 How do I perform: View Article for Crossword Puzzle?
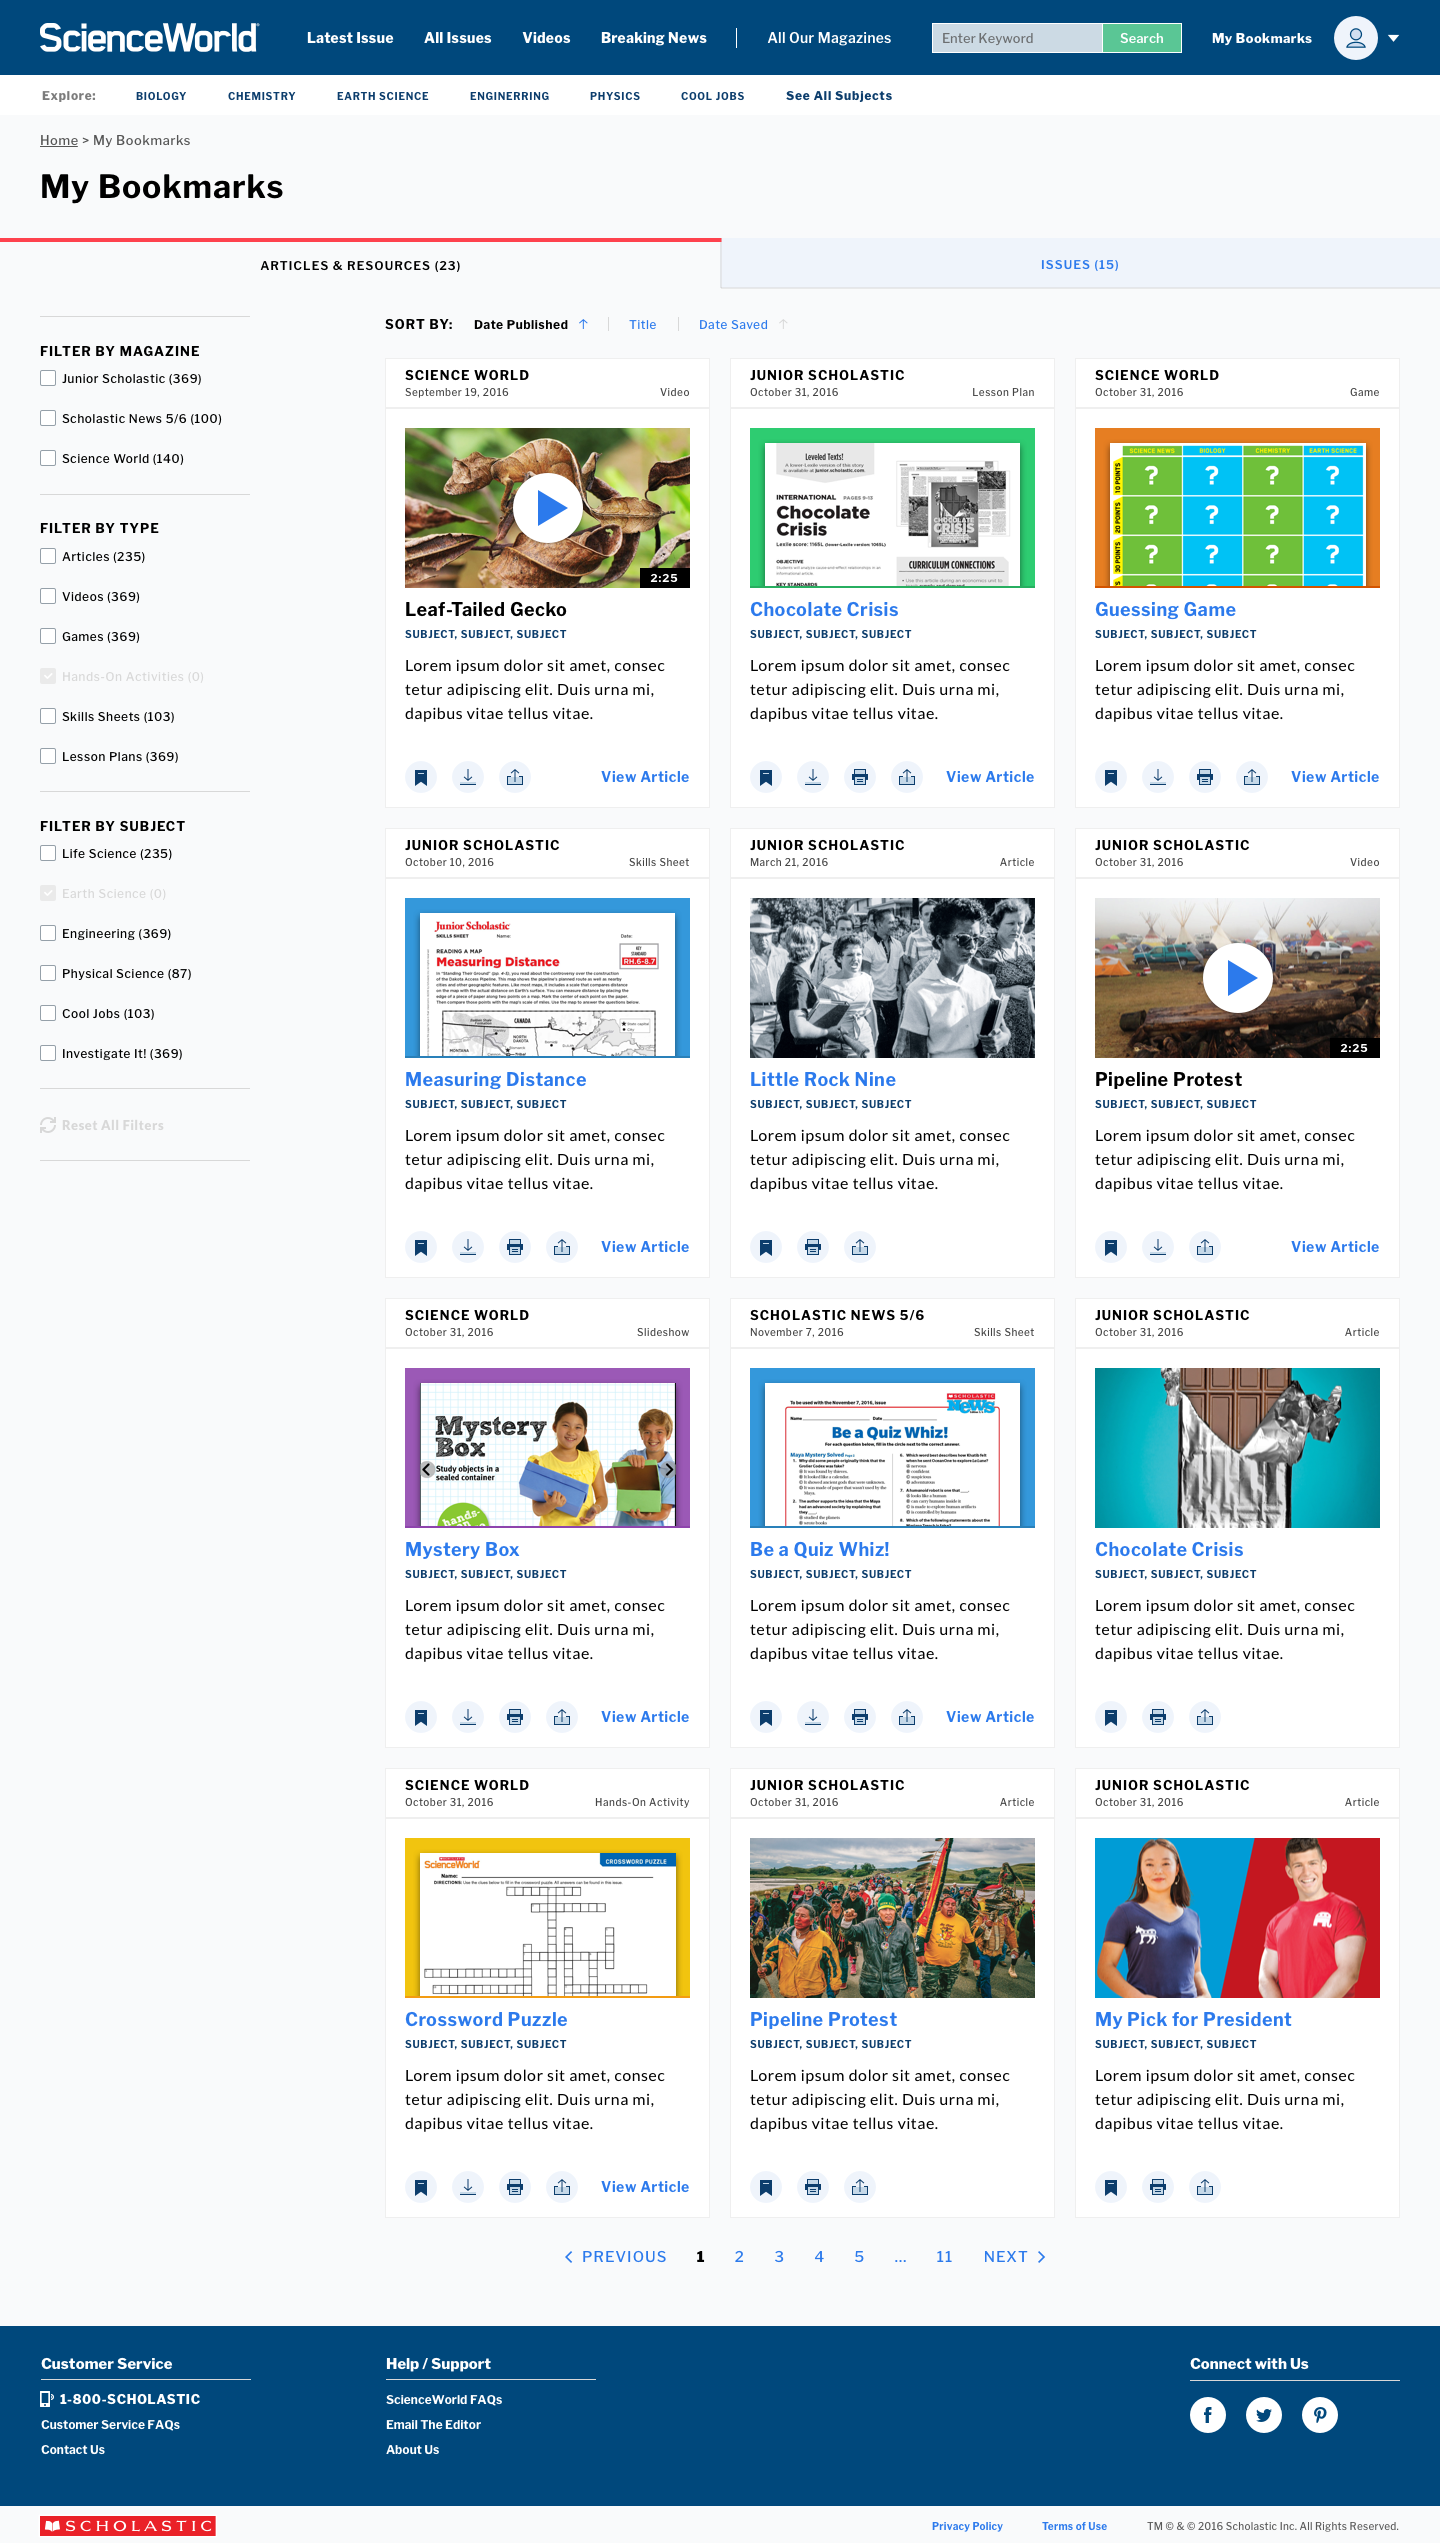coord(645,2187)
